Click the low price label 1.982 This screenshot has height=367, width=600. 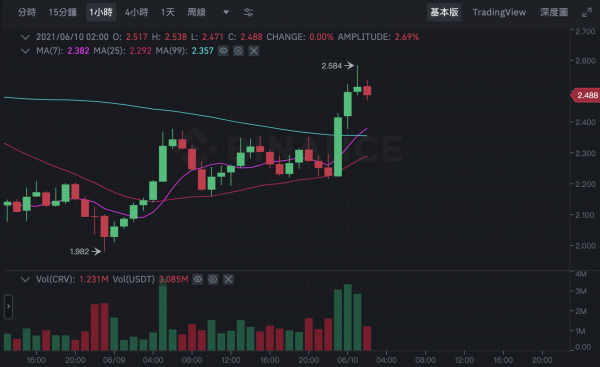click(80, 251)
